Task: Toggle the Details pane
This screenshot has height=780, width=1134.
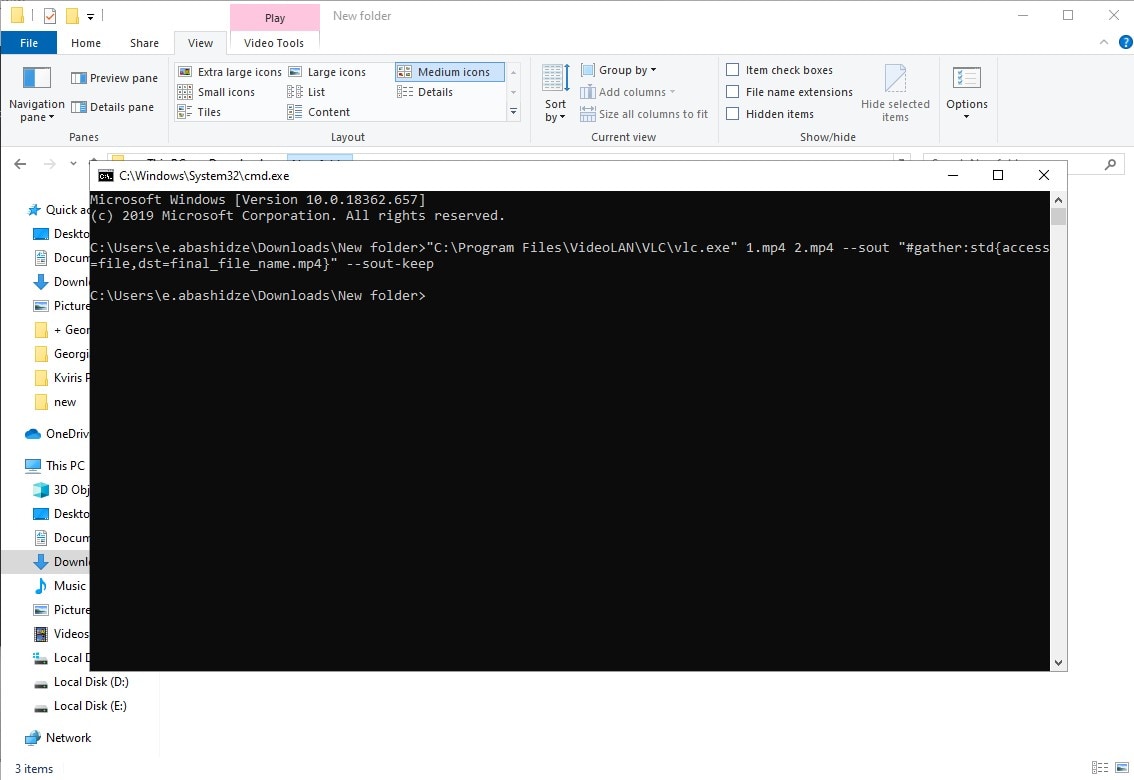Action: [x=113, y=107]
